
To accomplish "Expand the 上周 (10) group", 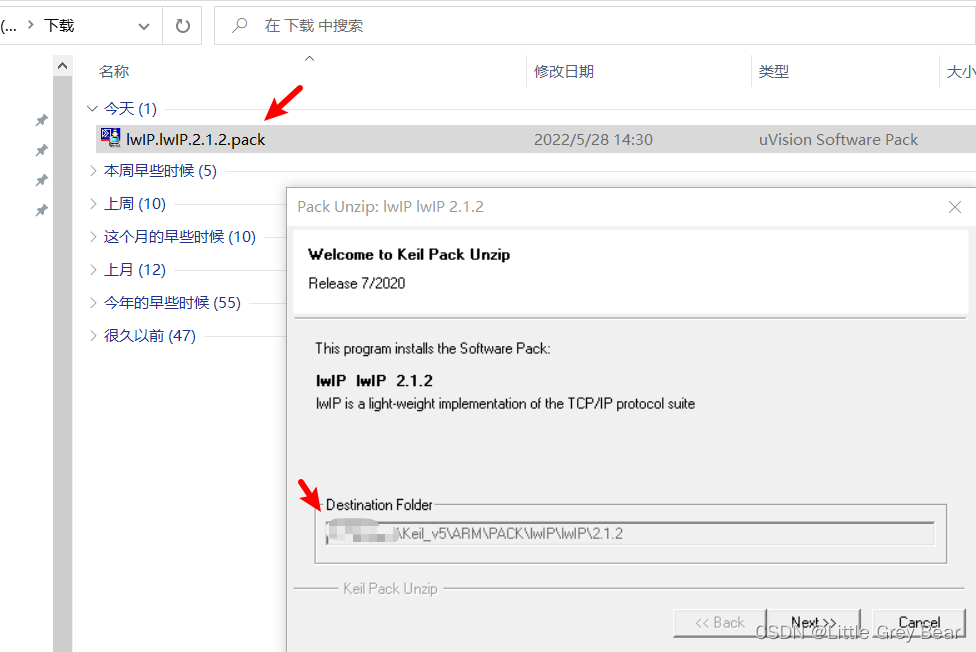I will click(x=93, y=204).
